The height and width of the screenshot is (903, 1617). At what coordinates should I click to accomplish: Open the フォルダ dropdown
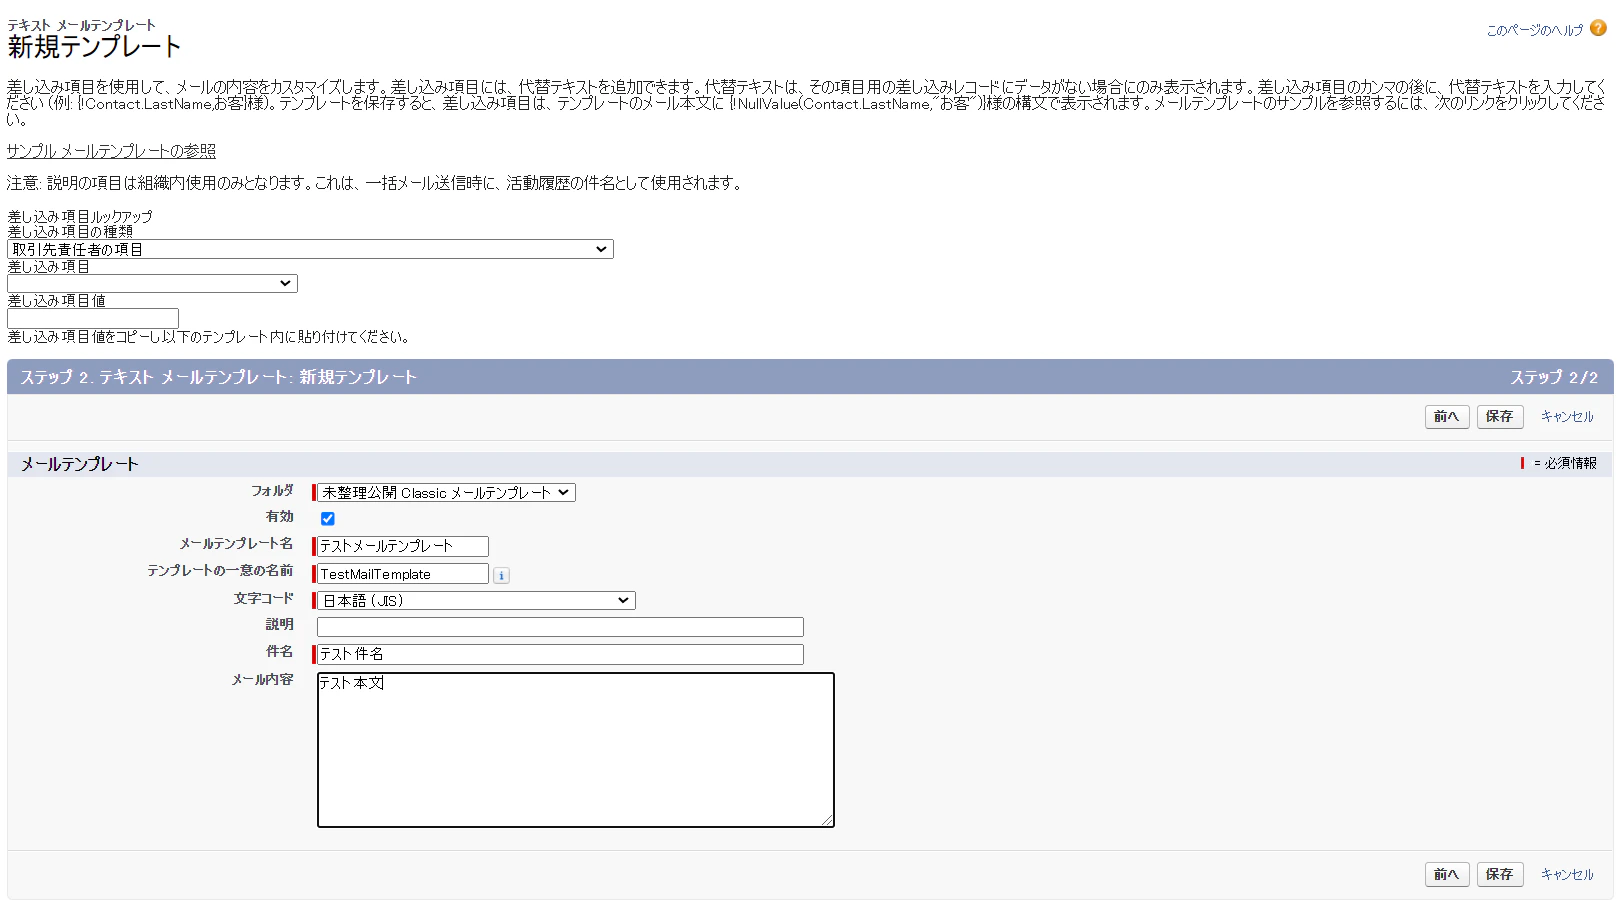(x=446, y=492)
